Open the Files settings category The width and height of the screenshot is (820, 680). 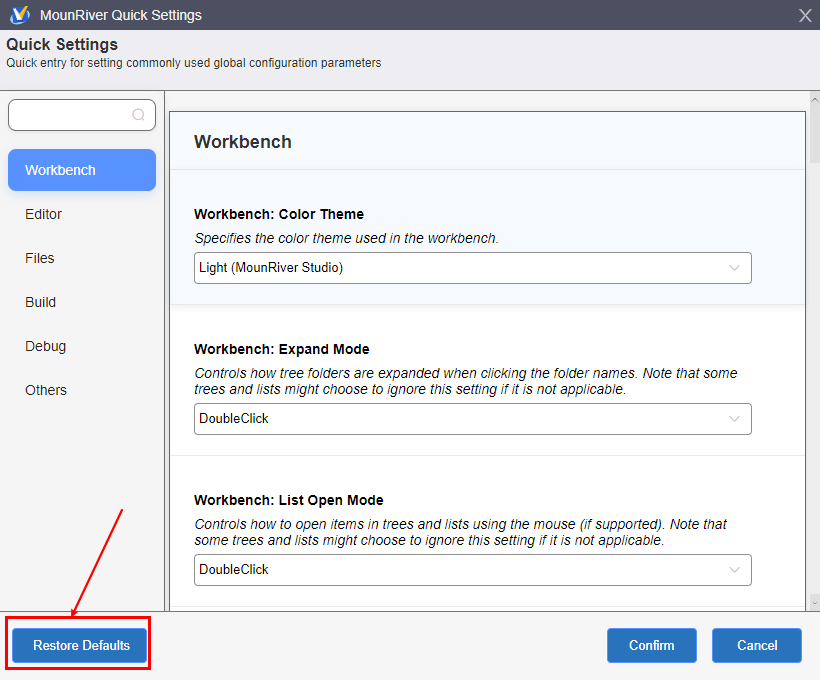(x=40, y=258)
